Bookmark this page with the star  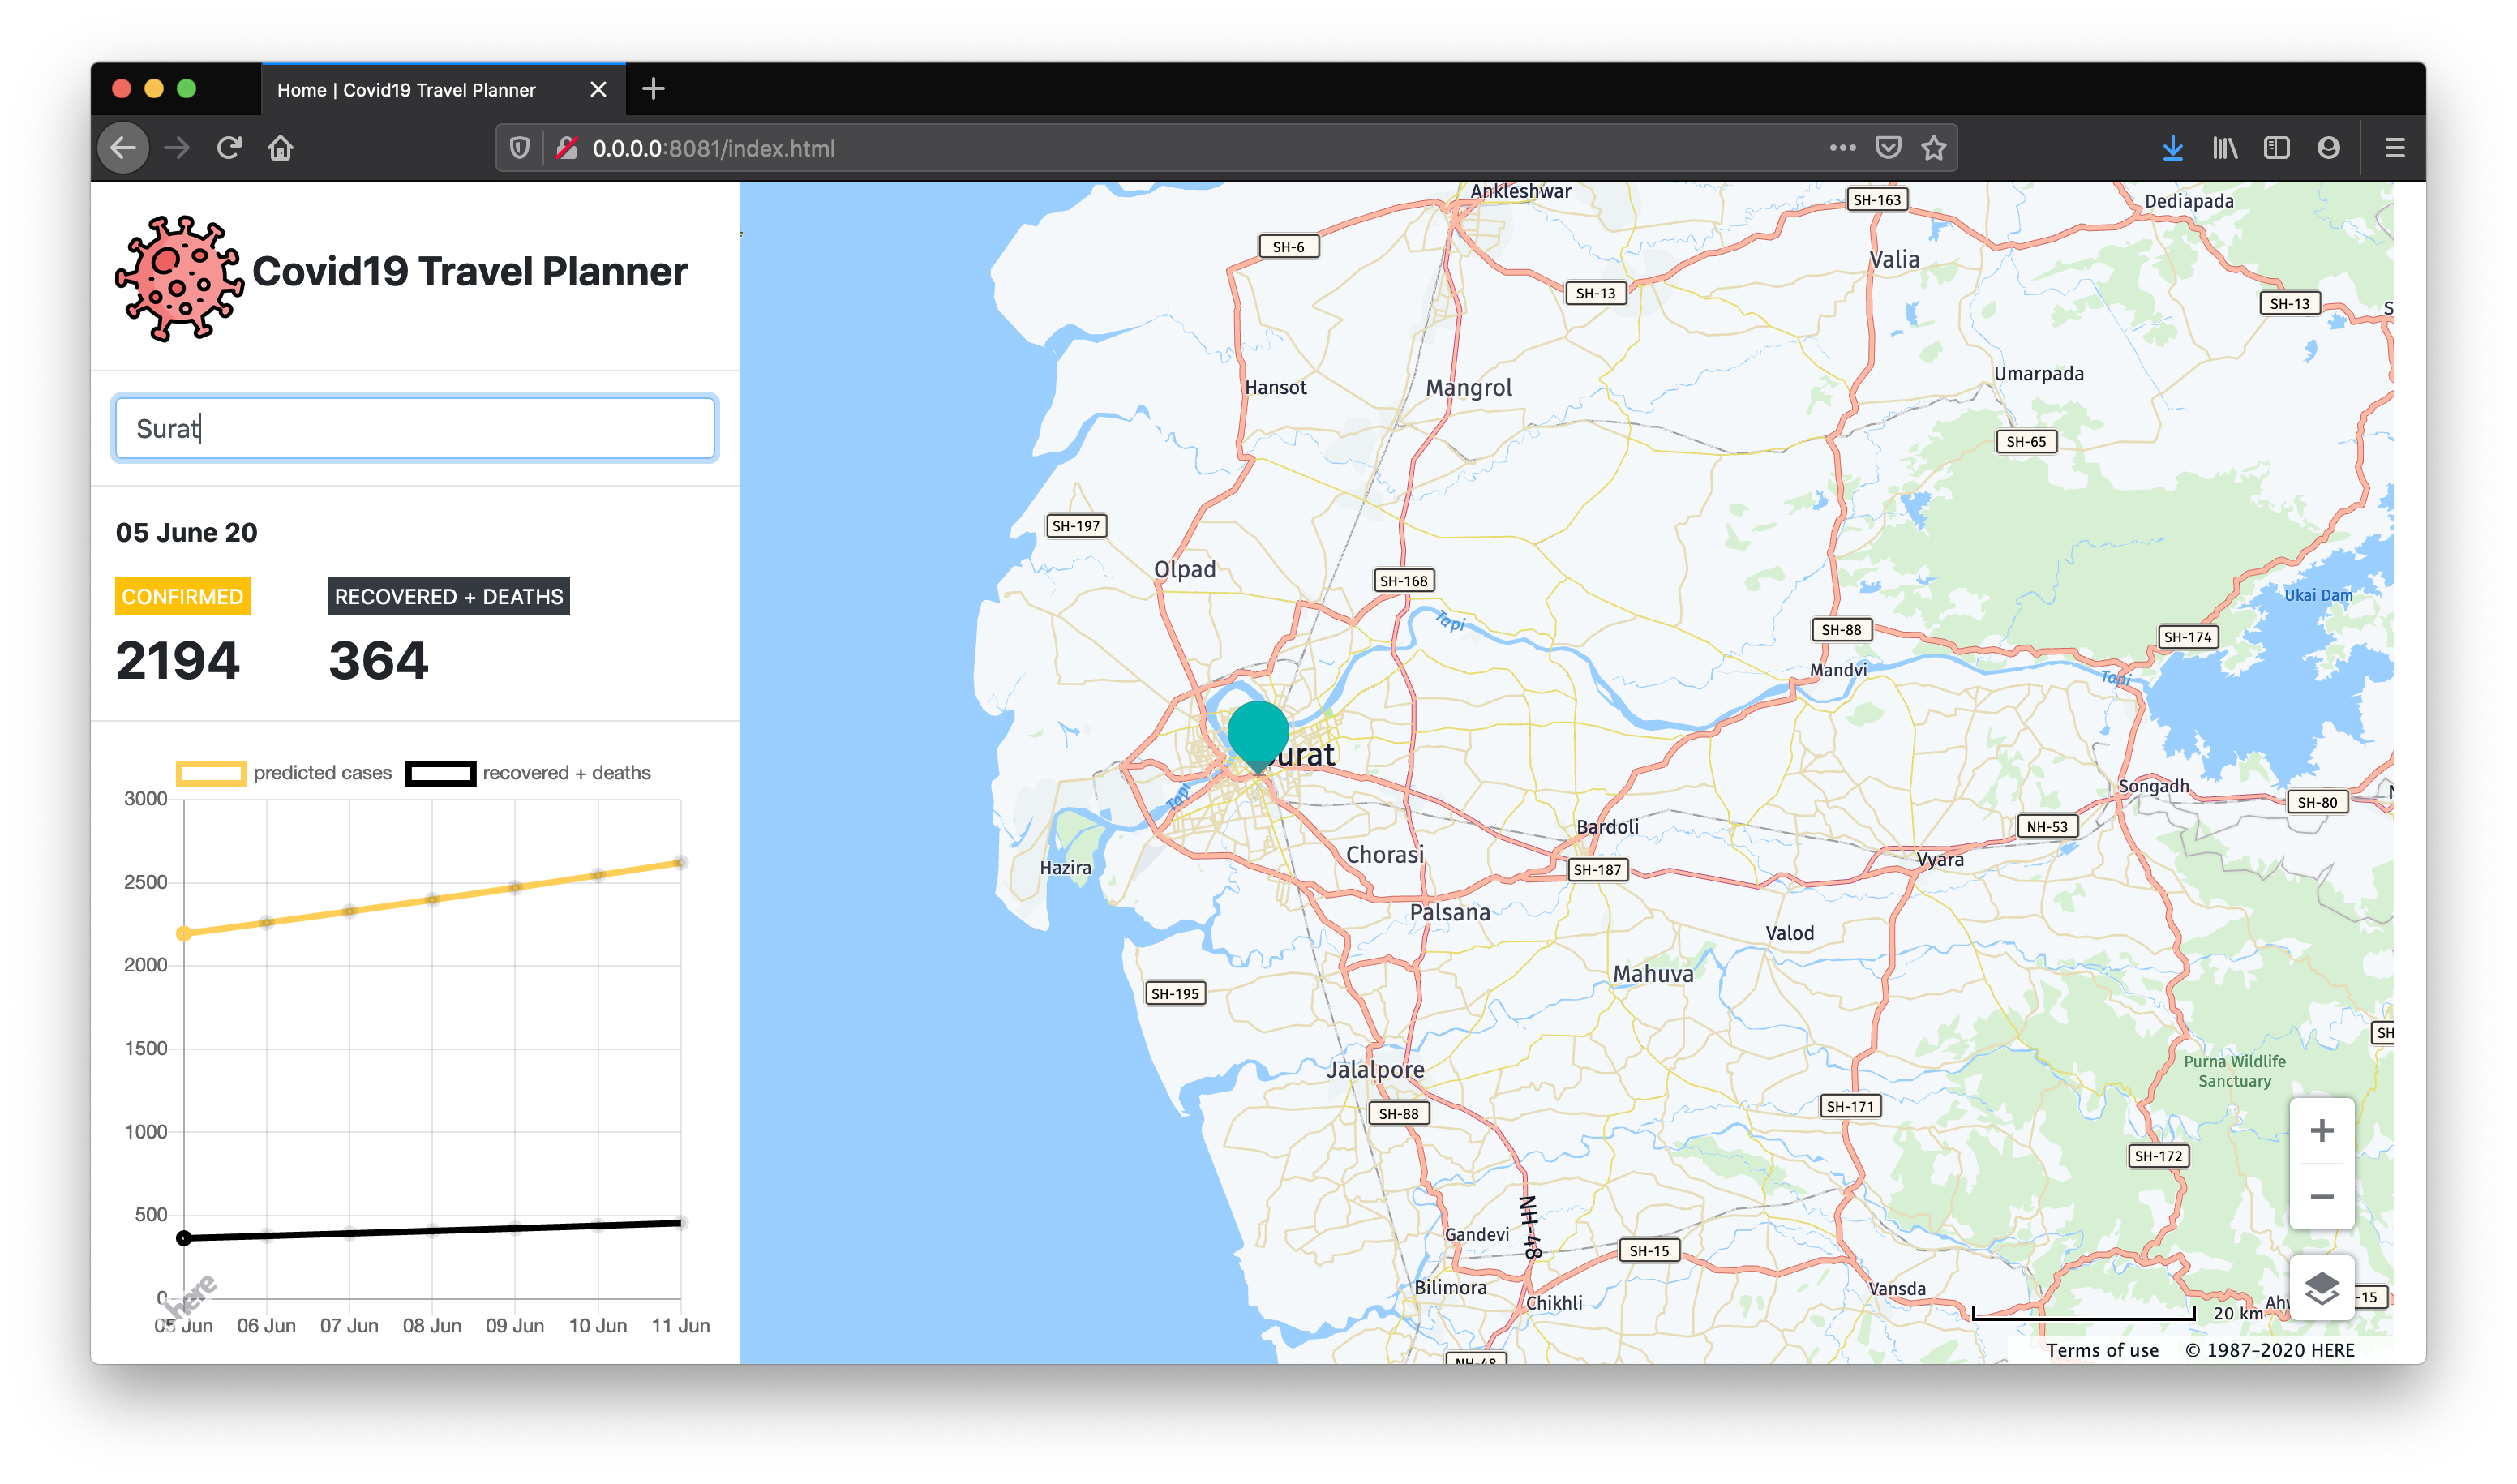click(x=1933, y=148)
